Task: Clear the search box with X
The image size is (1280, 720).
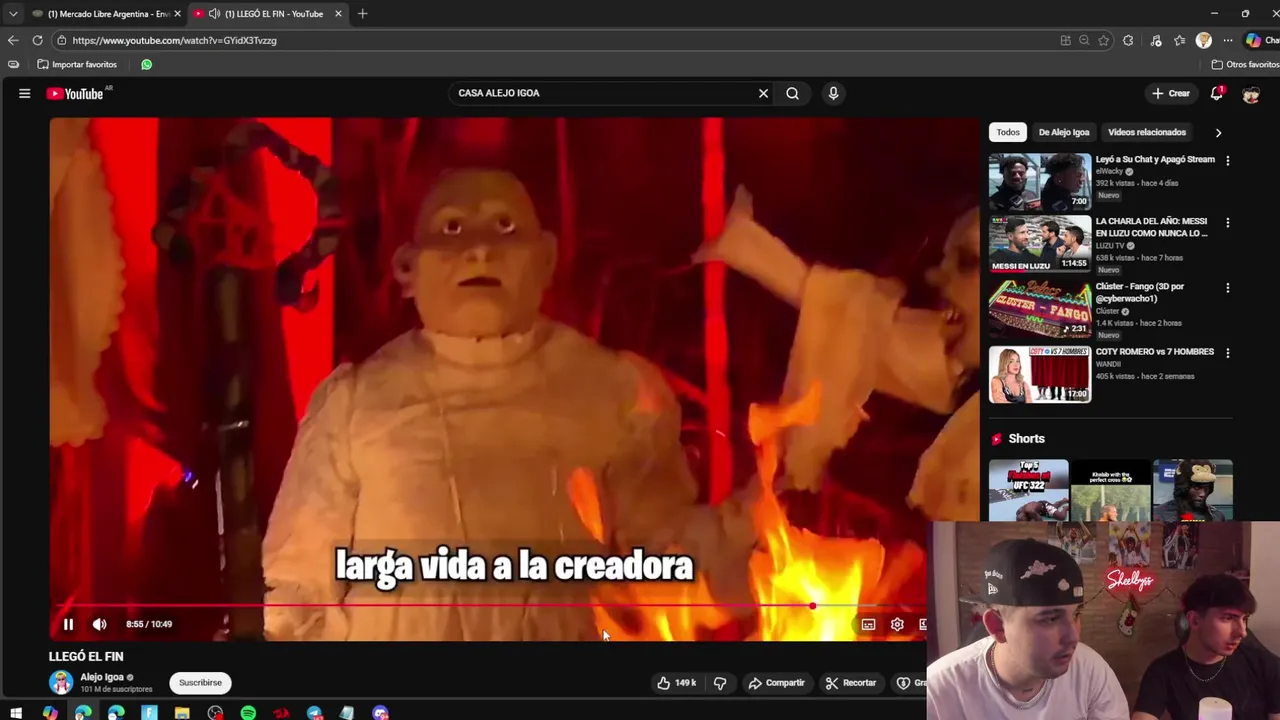Action: (763, 93)
